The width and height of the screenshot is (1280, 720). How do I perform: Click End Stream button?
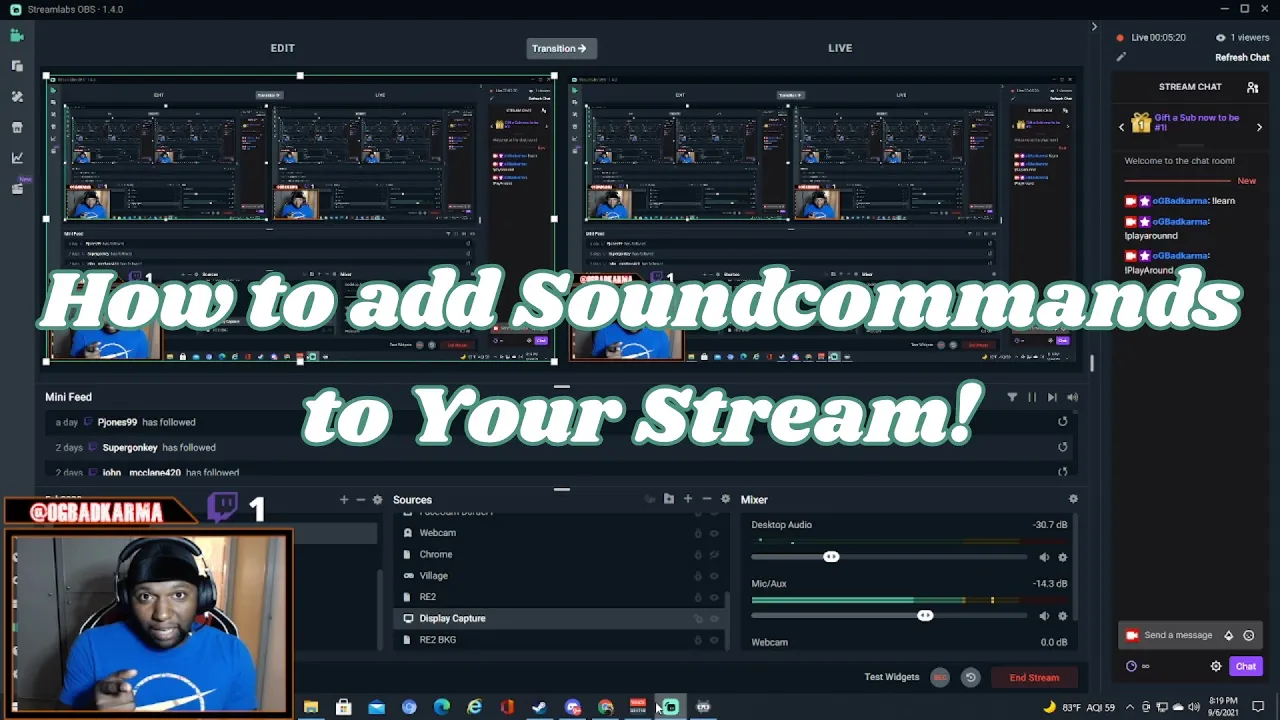click(x=1034, y=677)
